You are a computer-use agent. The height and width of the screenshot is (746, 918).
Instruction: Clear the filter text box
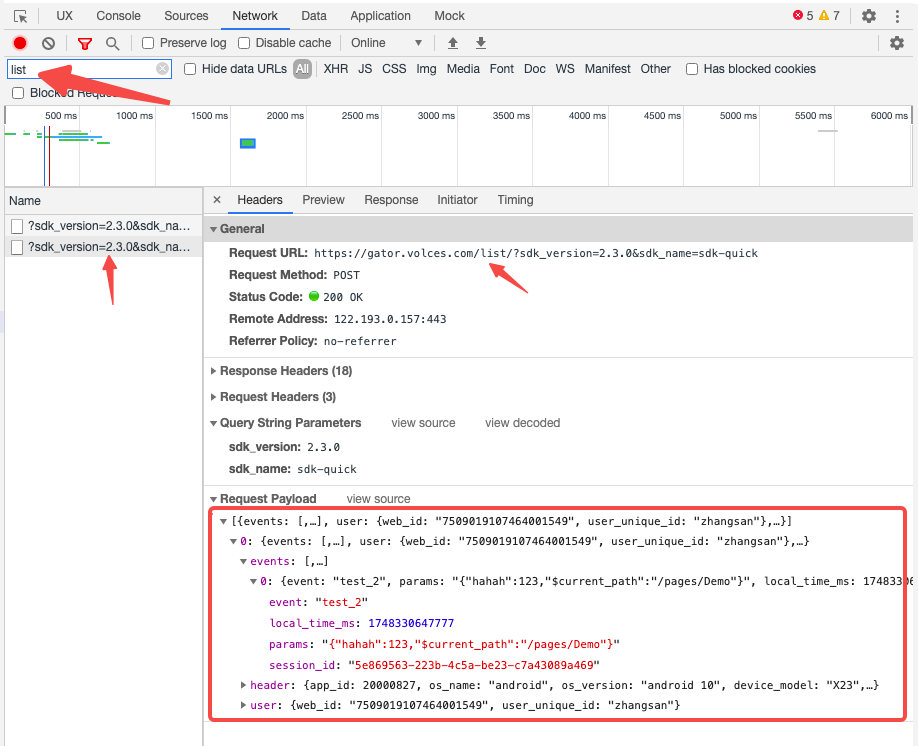click(162, 69)
